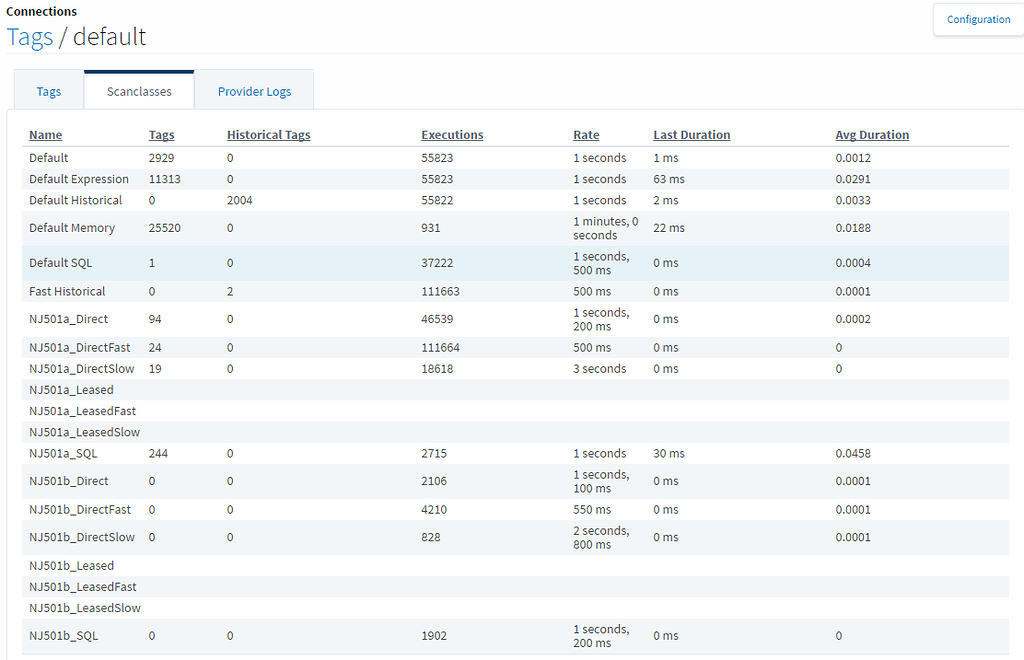This screenshot has height=660, width=1024.
Task: Sort by the Avg Duration column
Action: click(x=872, y=134)
